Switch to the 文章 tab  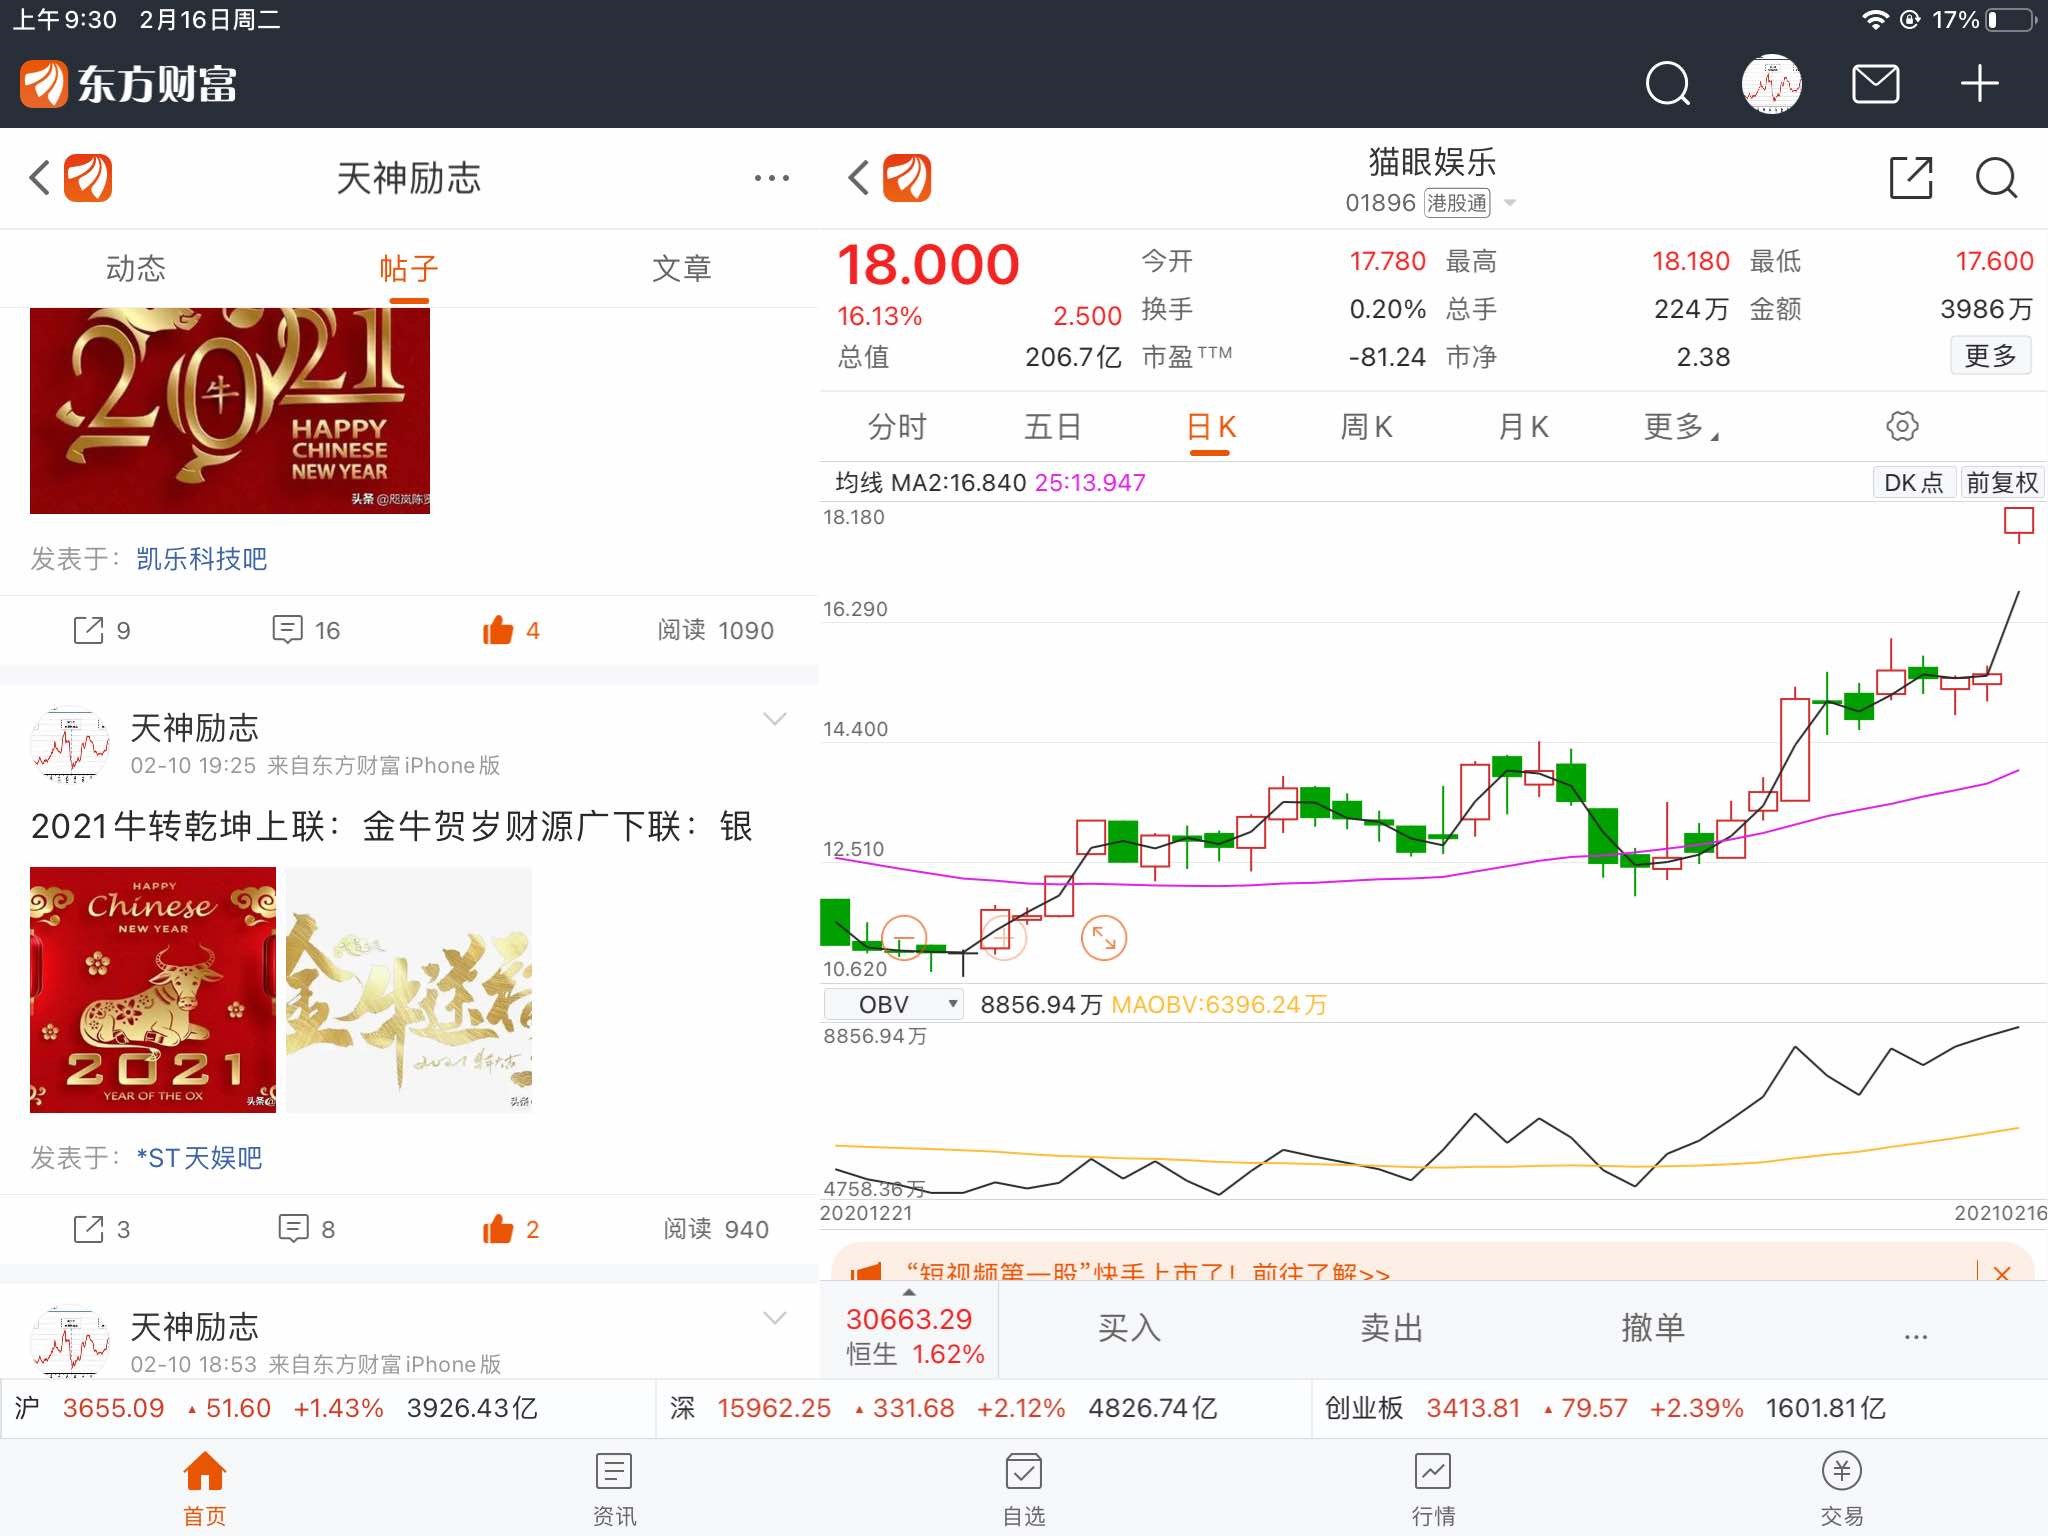click(x=681, y=268)
